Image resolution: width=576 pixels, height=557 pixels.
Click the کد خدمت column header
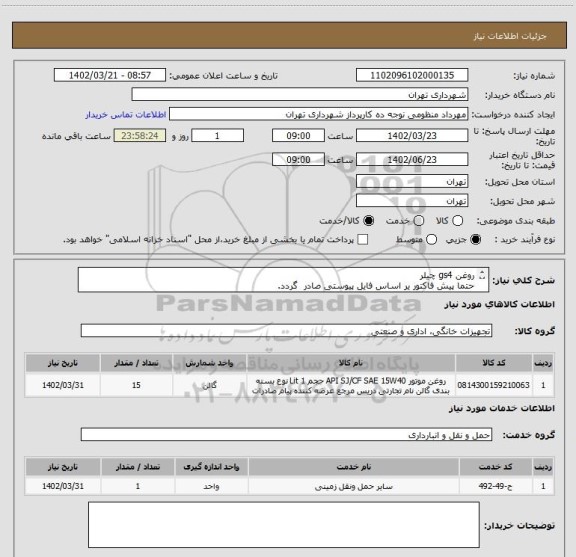[x=496, y=467]
